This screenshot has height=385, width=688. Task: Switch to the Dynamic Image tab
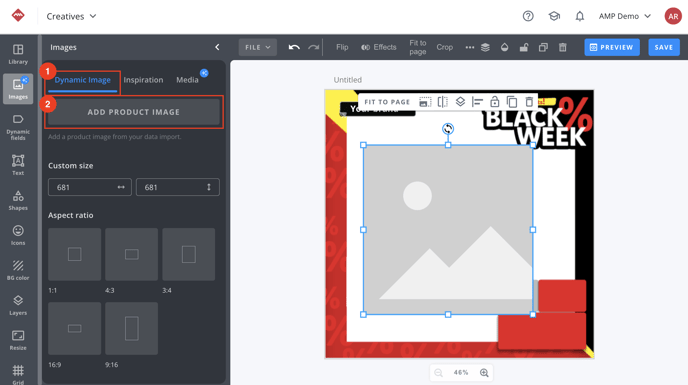tap(82, 80)
